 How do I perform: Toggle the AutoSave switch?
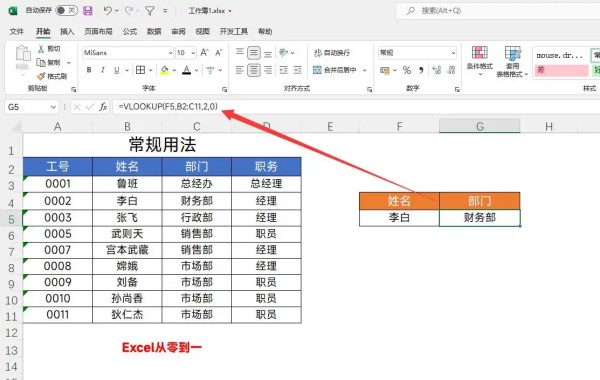(67, 10)
